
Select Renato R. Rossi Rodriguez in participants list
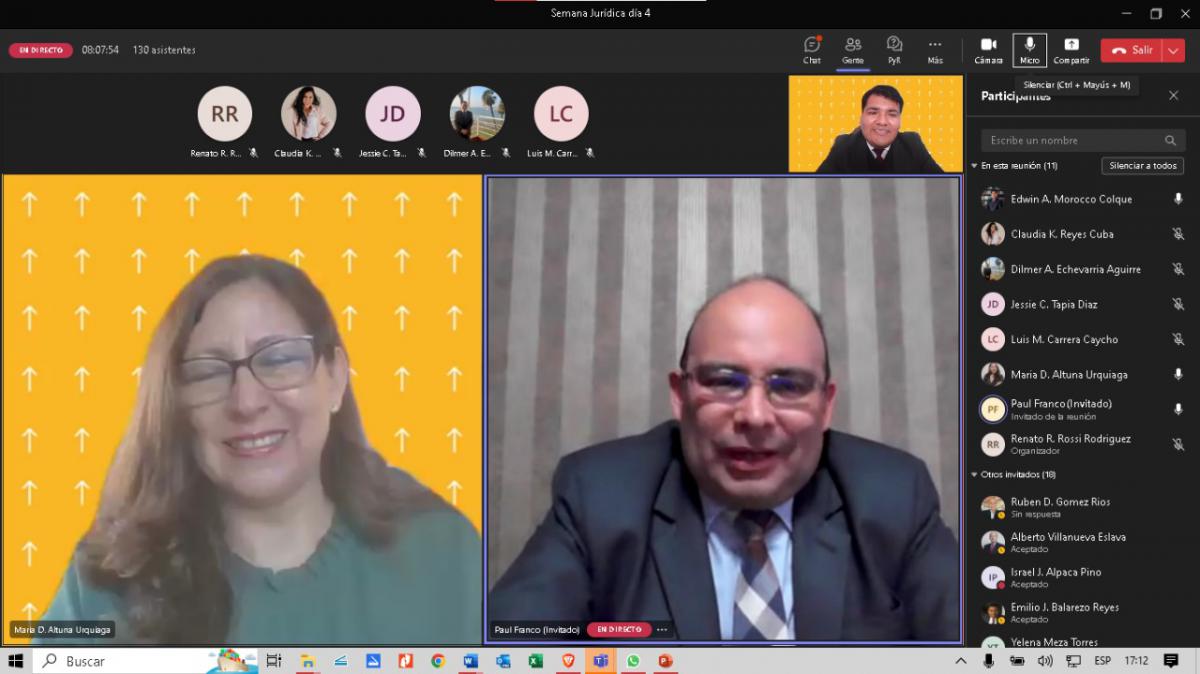pos(1070,439)
